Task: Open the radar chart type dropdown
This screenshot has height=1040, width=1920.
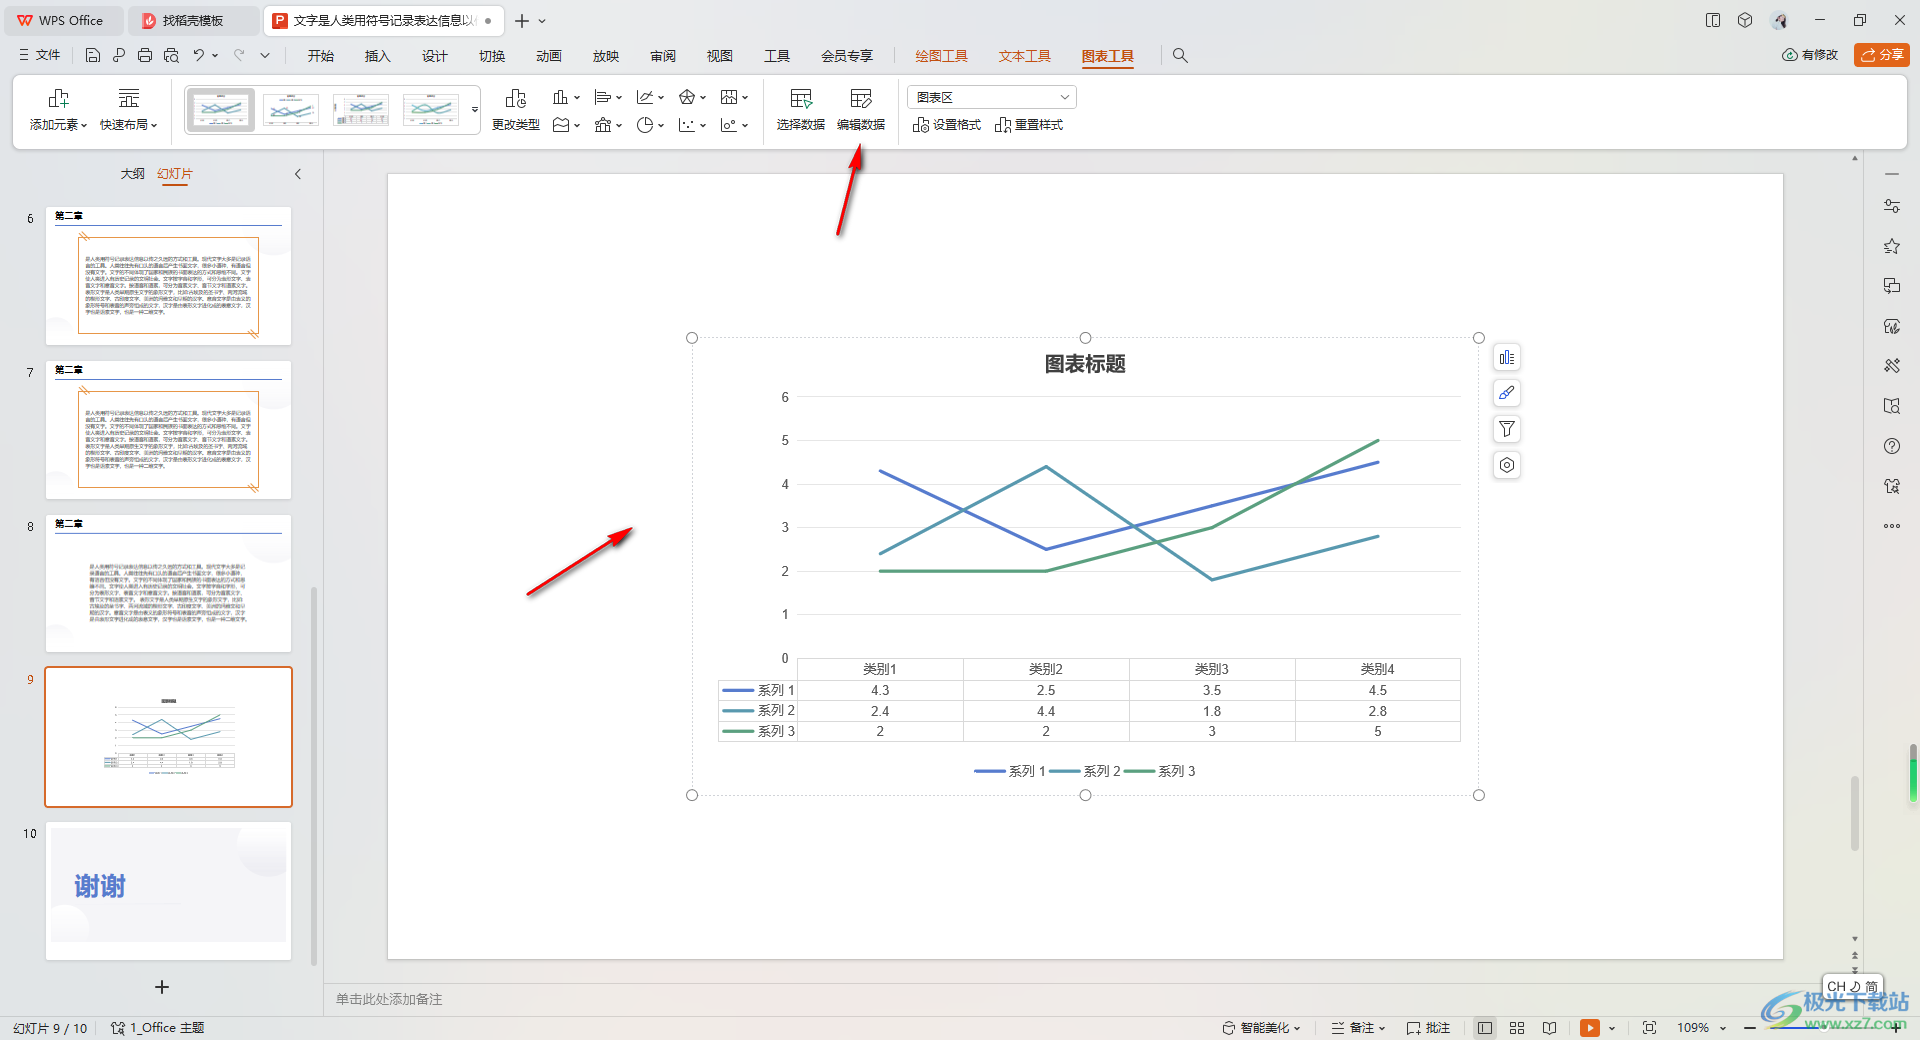Action: (692, 97)
